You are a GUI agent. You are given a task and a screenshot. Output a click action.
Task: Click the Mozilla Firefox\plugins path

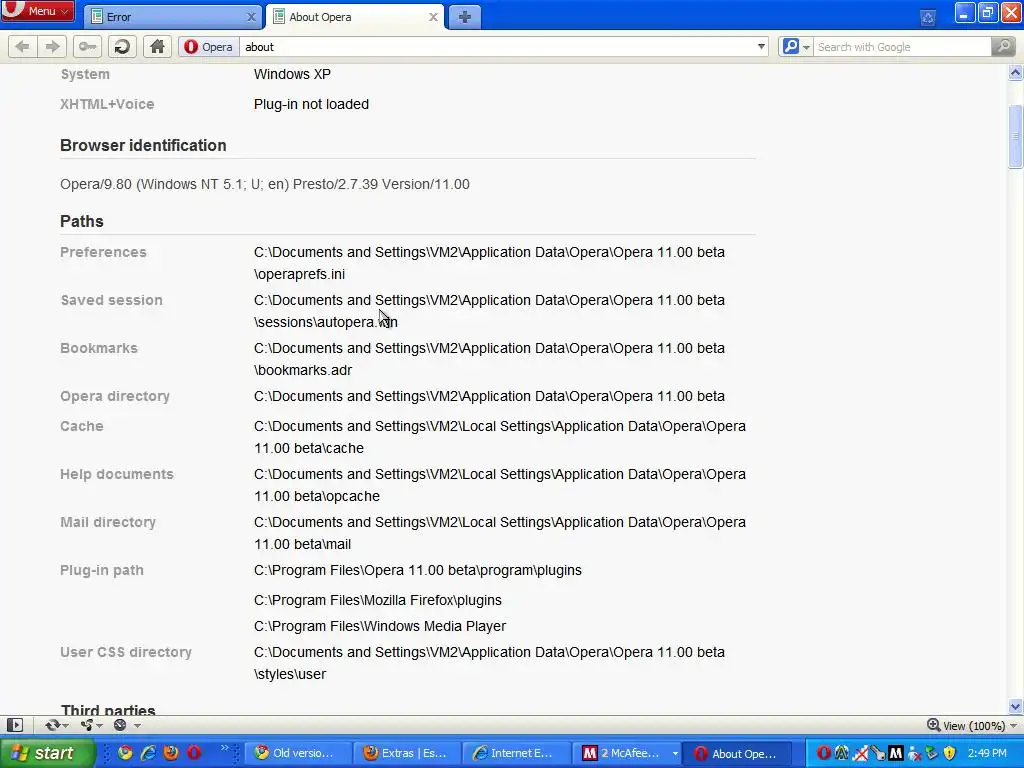coord(377,600)
